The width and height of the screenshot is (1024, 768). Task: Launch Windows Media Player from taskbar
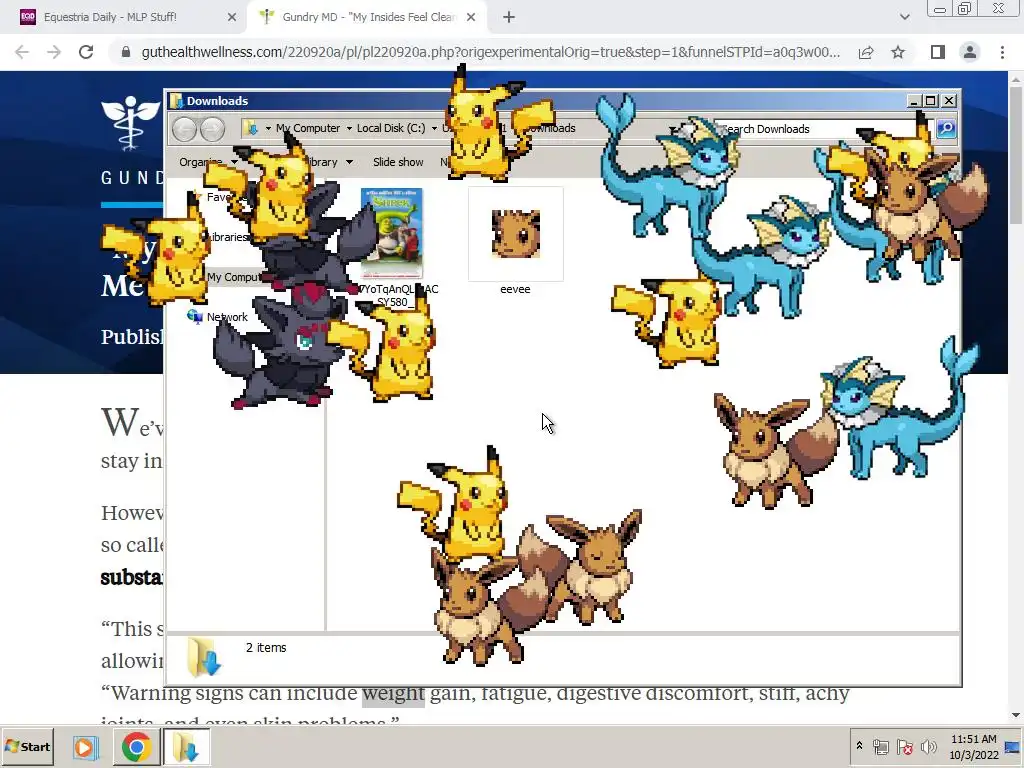[x=84, y=747]
